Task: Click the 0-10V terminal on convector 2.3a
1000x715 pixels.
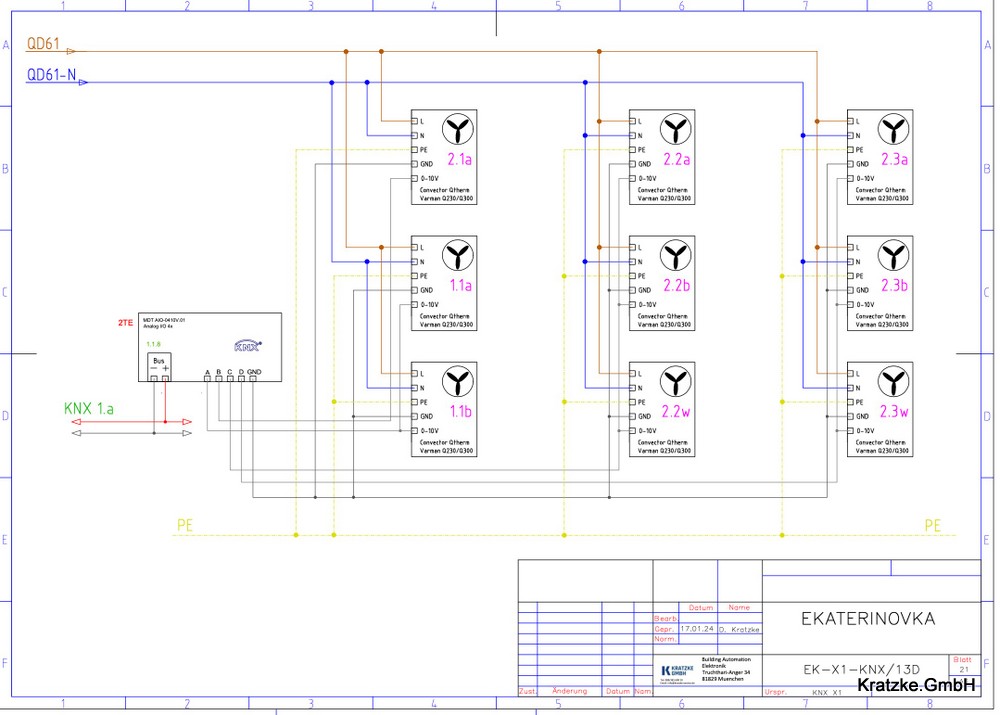Action: (x=850, y=178)
